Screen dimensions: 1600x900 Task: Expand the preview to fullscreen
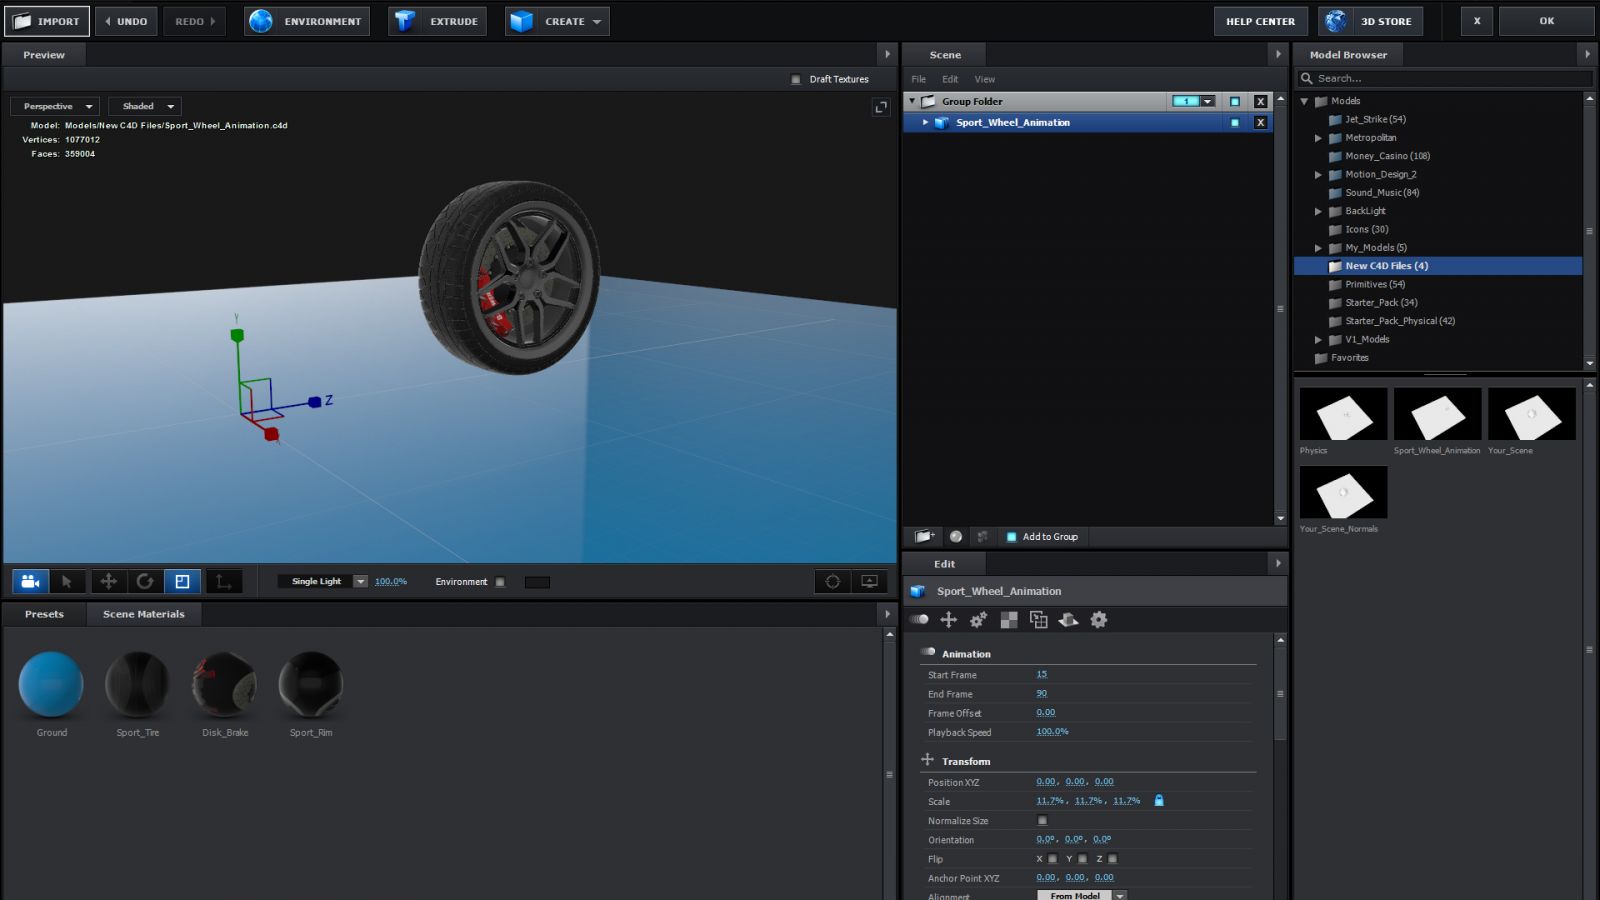pyautogui.click(x=881, y=107)
